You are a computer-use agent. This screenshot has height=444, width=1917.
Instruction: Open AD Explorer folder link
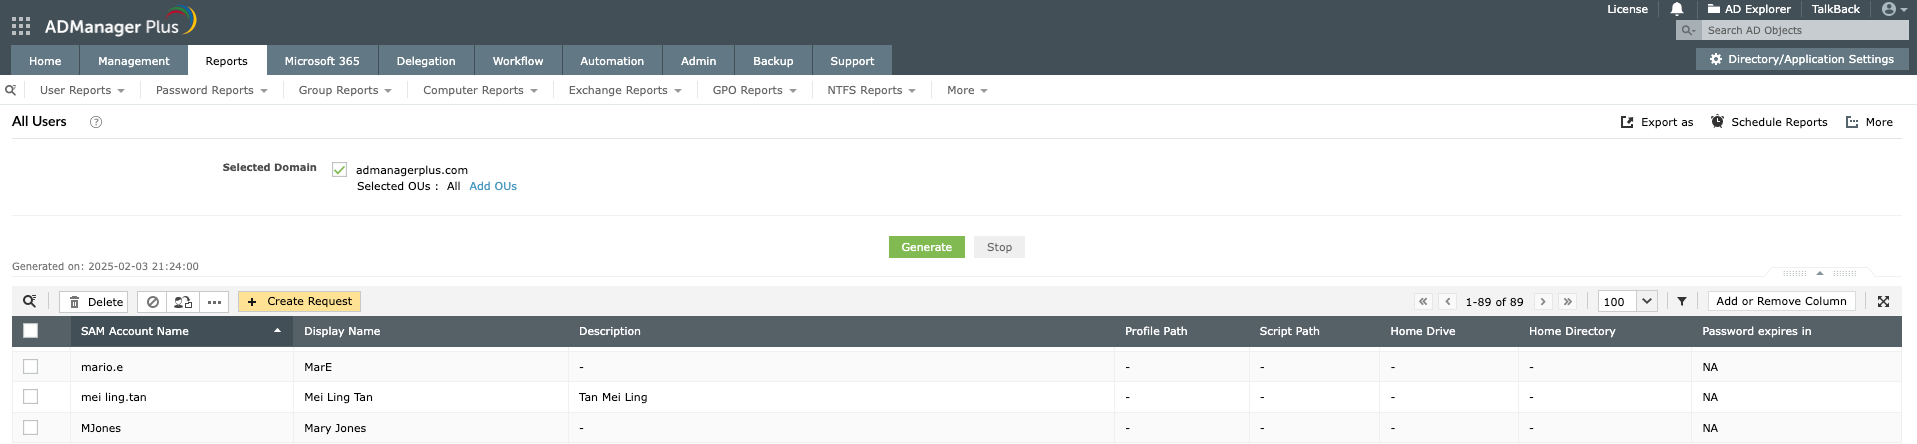coord(1749,9)
